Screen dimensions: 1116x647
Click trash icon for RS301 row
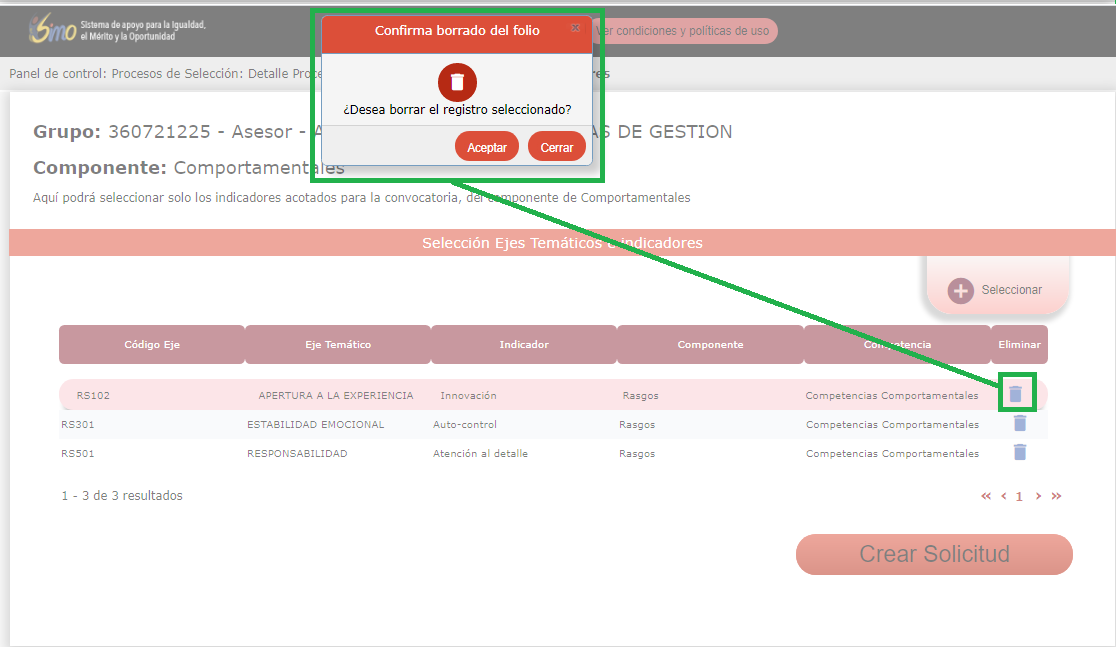(1019, 424)
